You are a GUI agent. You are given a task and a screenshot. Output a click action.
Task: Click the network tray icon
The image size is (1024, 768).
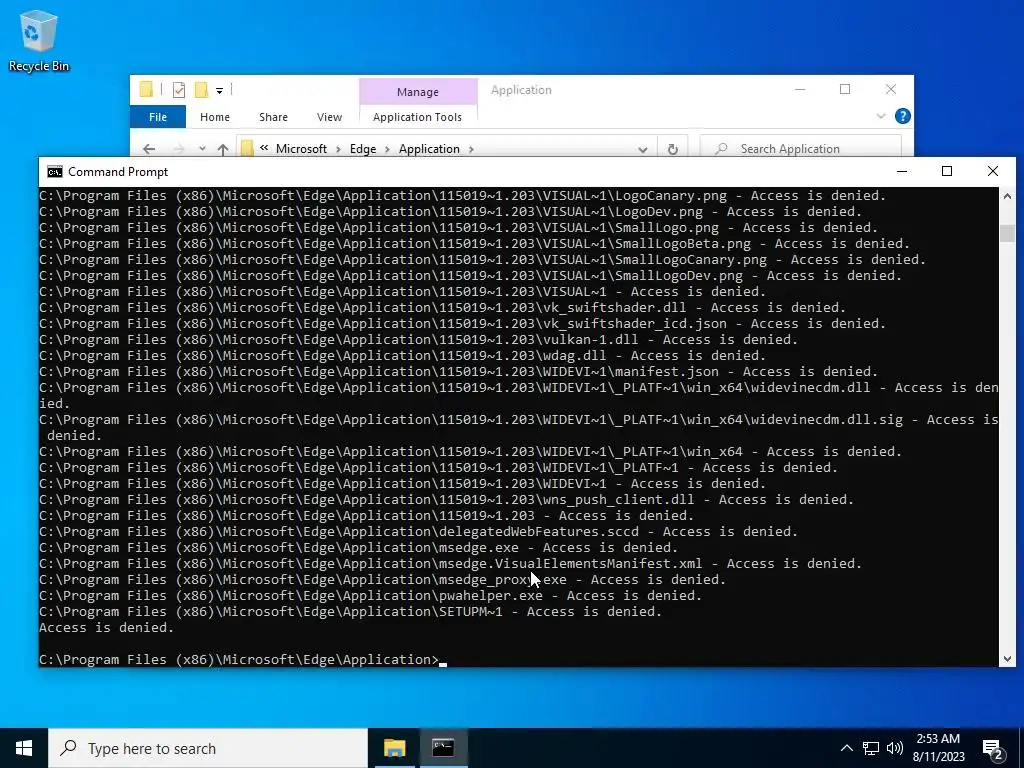[871, 748]
